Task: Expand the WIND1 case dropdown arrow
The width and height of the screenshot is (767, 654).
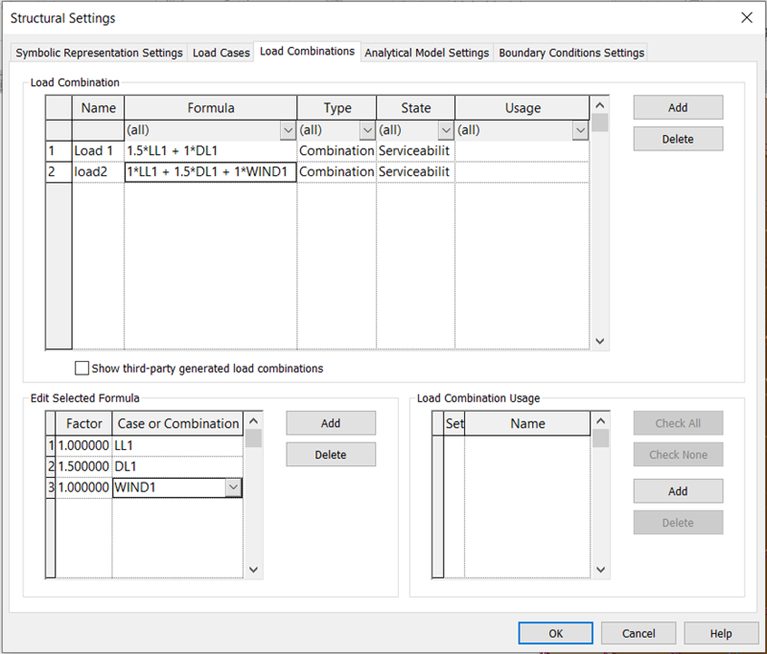Action: pos(233,487)
